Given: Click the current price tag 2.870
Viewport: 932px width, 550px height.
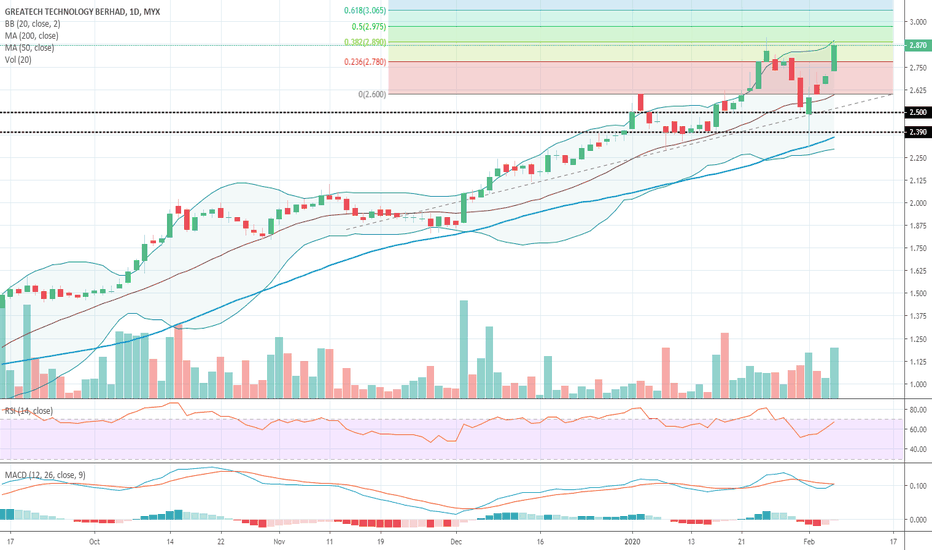Looking at the screenshot, I should pos(918,45).
